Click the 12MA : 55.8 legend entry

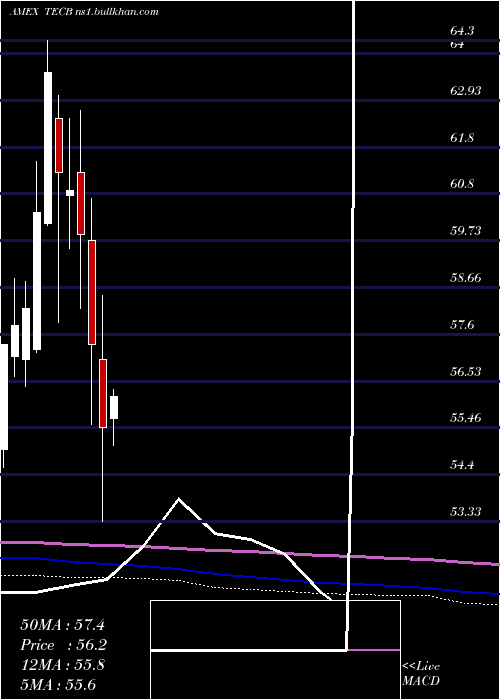(x=62, y=665)
